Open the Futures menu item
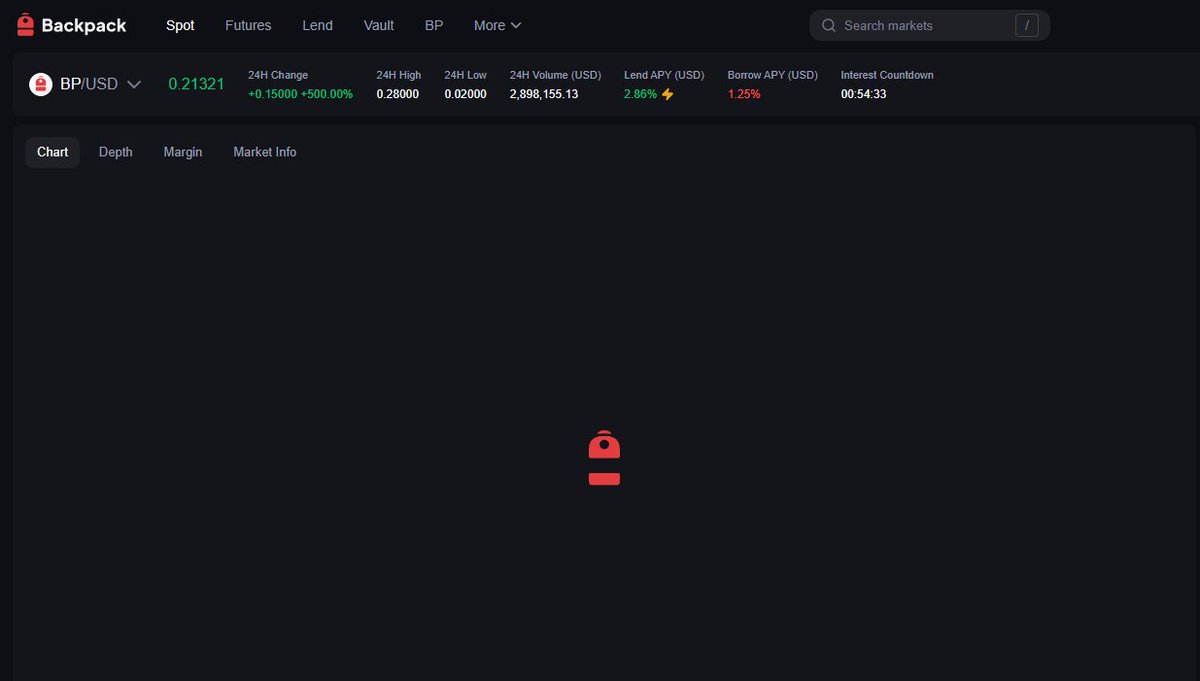This screenshot has height=681, width=1200. click(x=248, y=25)
